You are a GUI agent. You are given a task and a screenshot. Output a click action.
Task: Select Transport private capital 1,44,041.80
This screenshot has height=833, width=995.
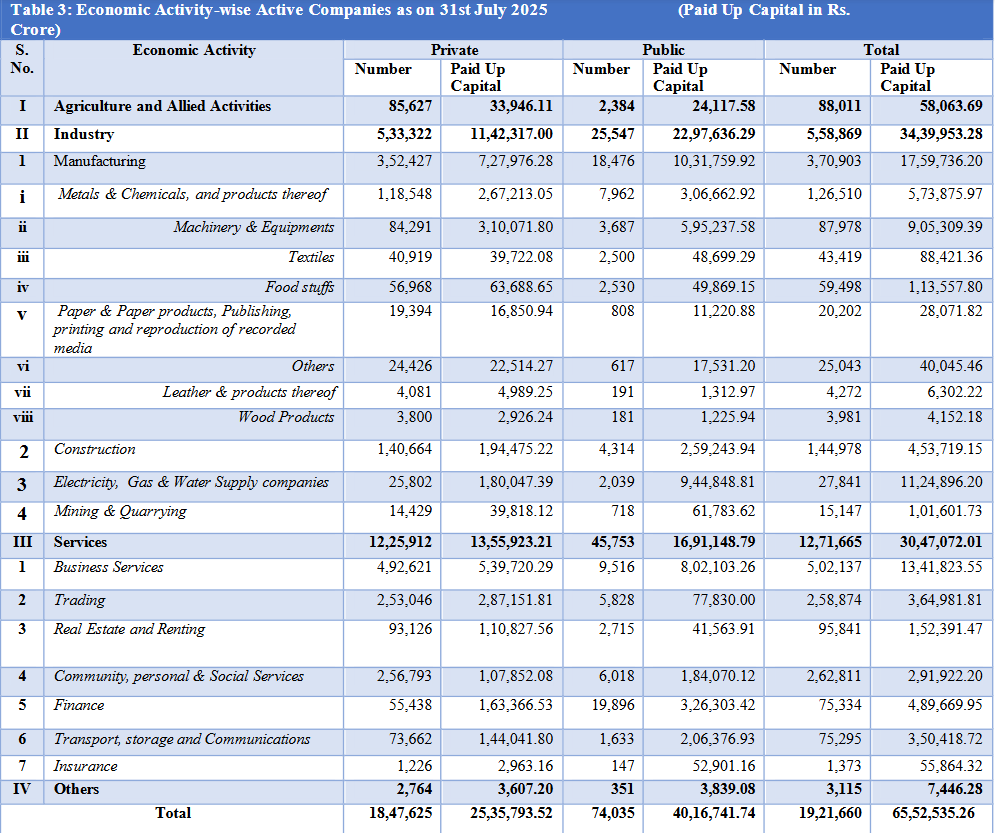click(515, 739)
